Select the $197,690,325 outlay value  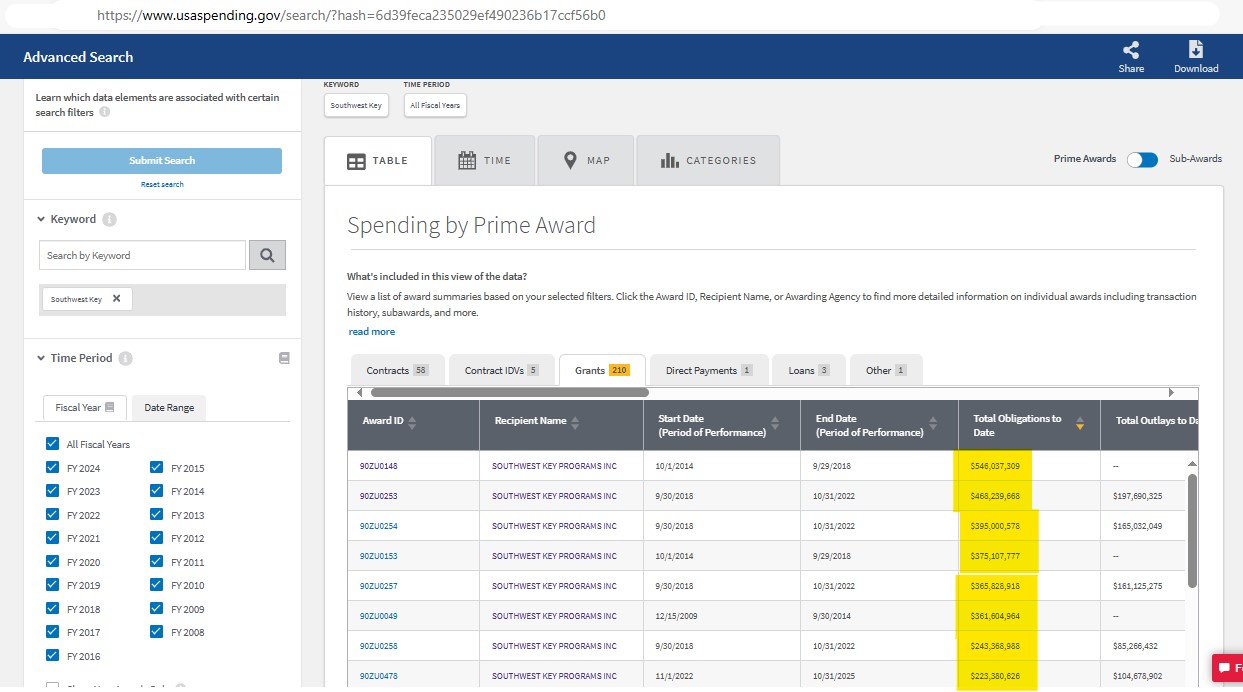(x=1139, y=496)
